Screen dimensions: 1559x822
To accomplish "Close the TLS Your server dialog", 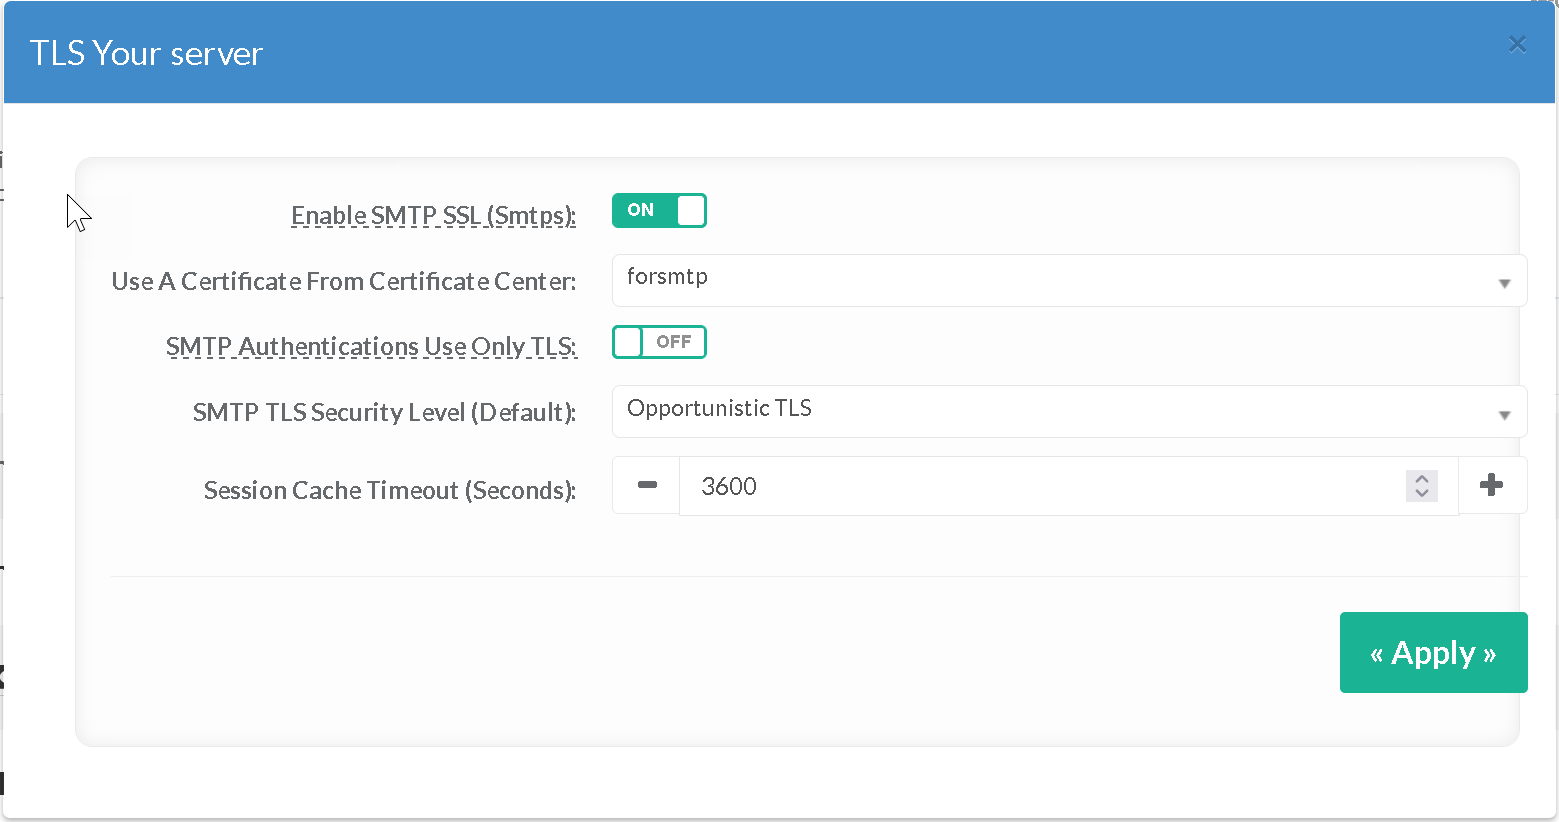I will click(1517, 45).
